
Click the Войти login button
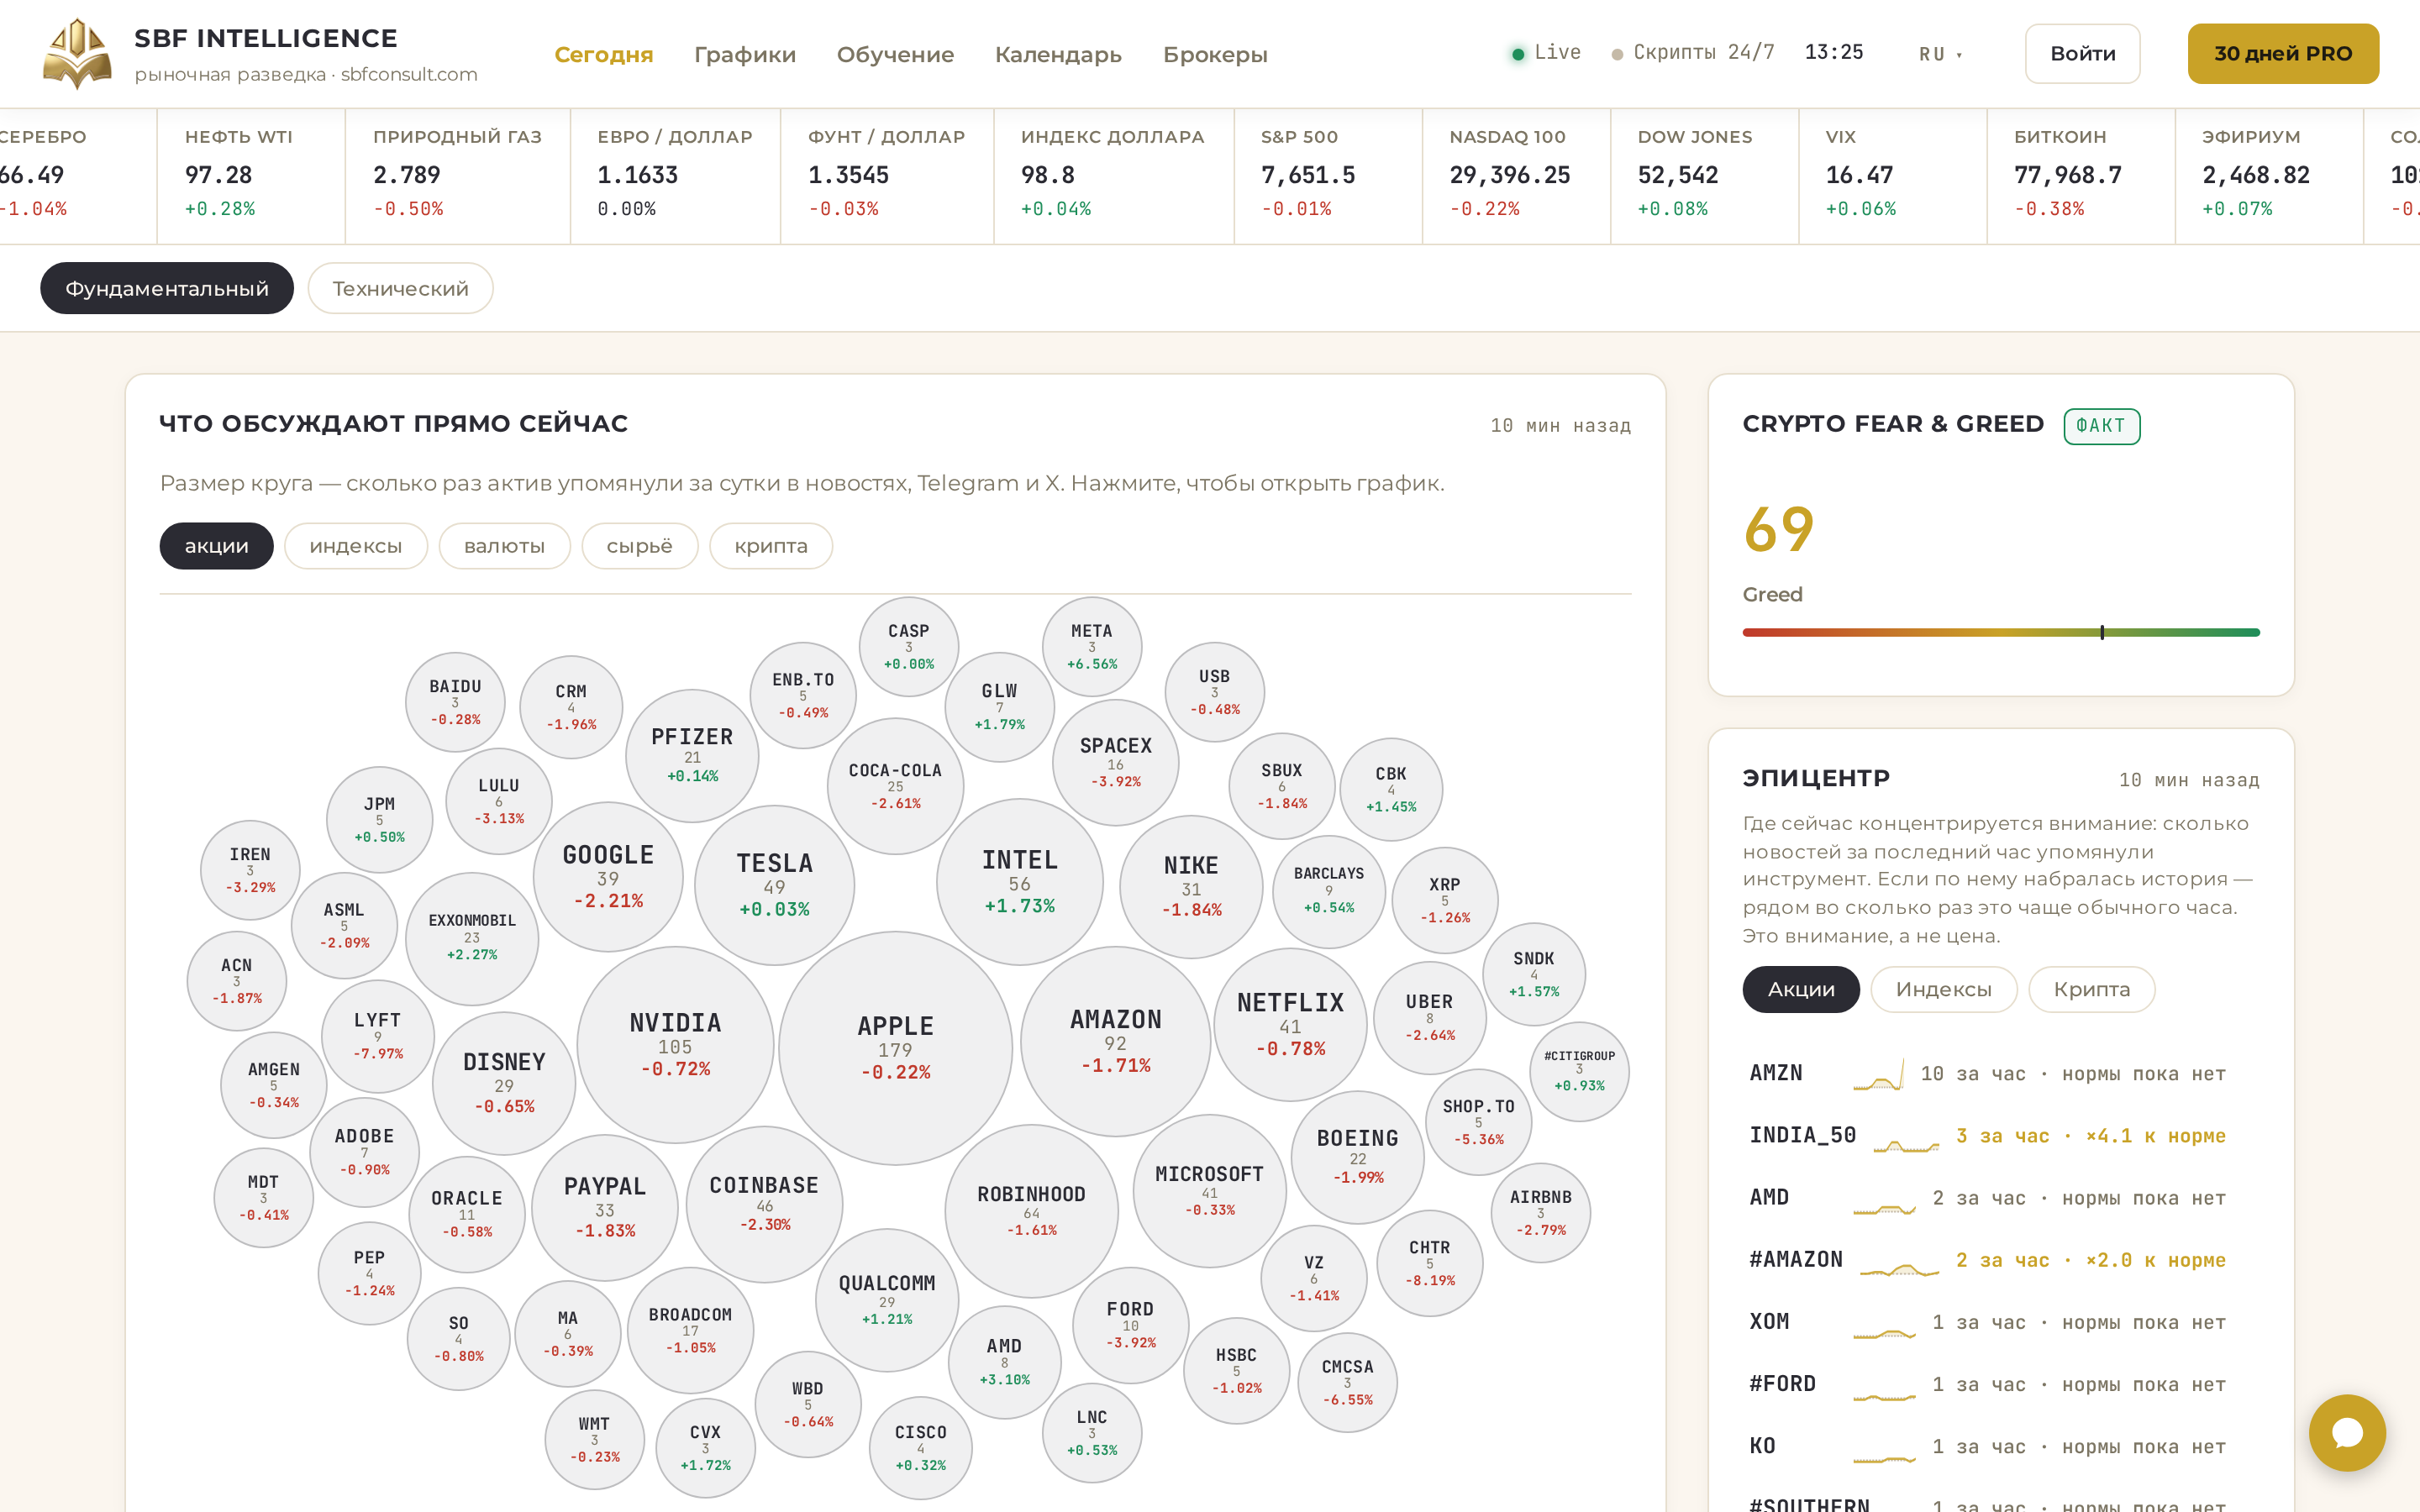click(x=2082, y=54)
